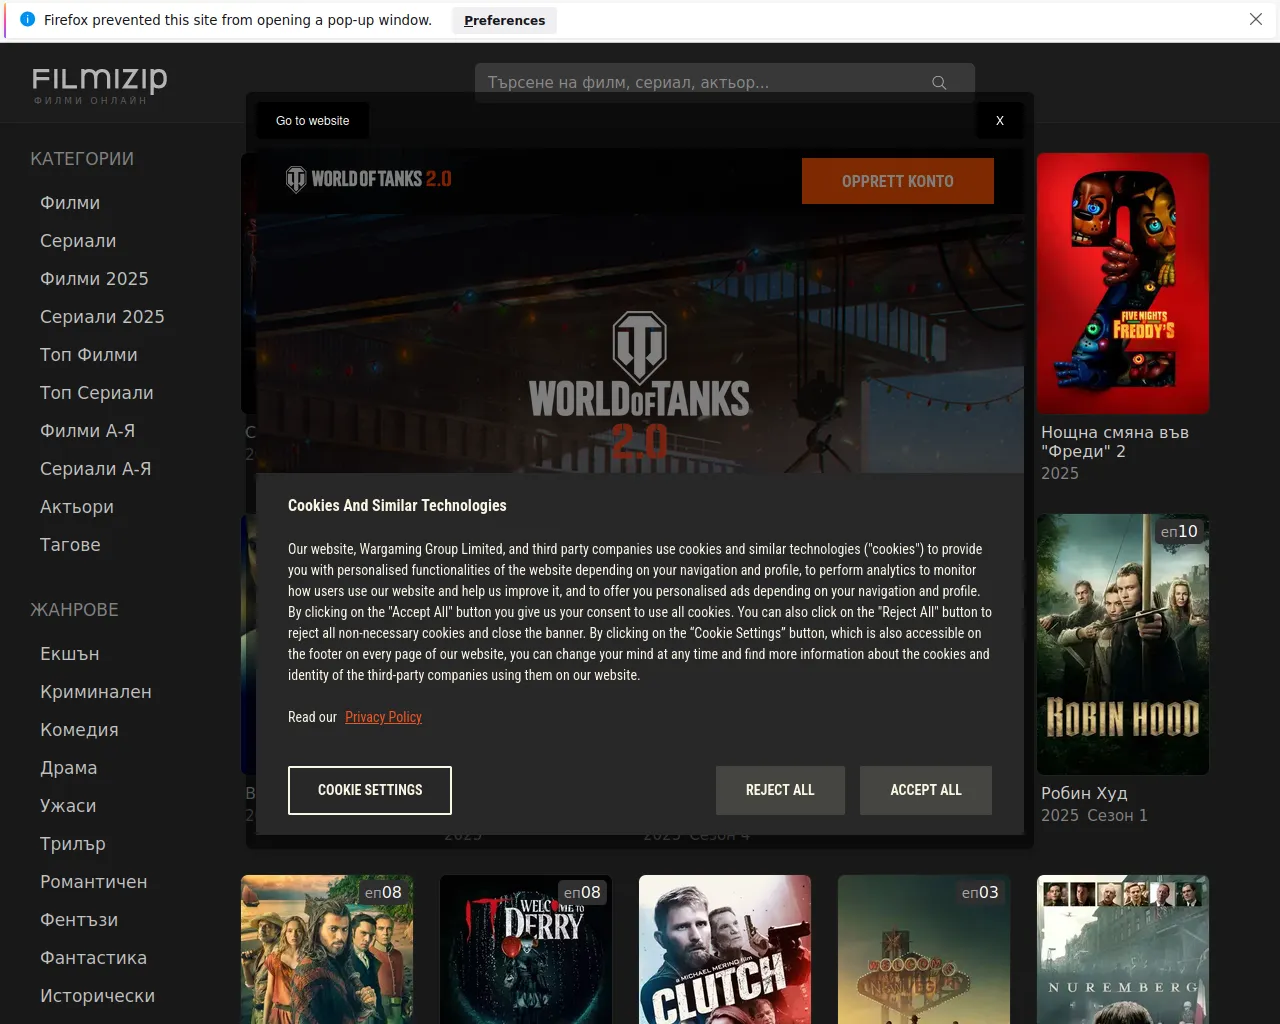Click the search magnifier icon
The image size is (1280, 1024).
click(x=939, y=83)
